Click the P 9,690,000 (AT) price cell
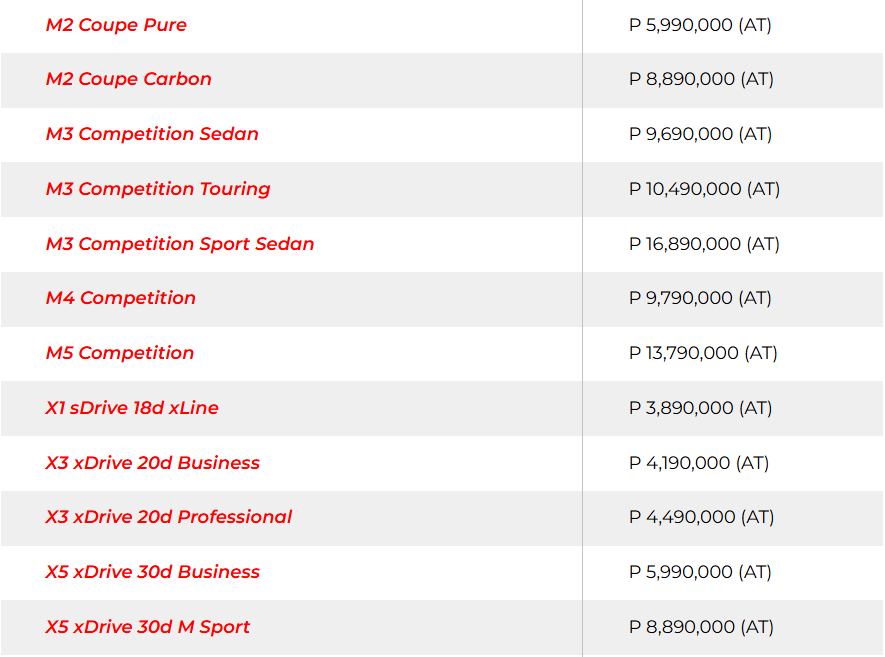 [700, 134]
